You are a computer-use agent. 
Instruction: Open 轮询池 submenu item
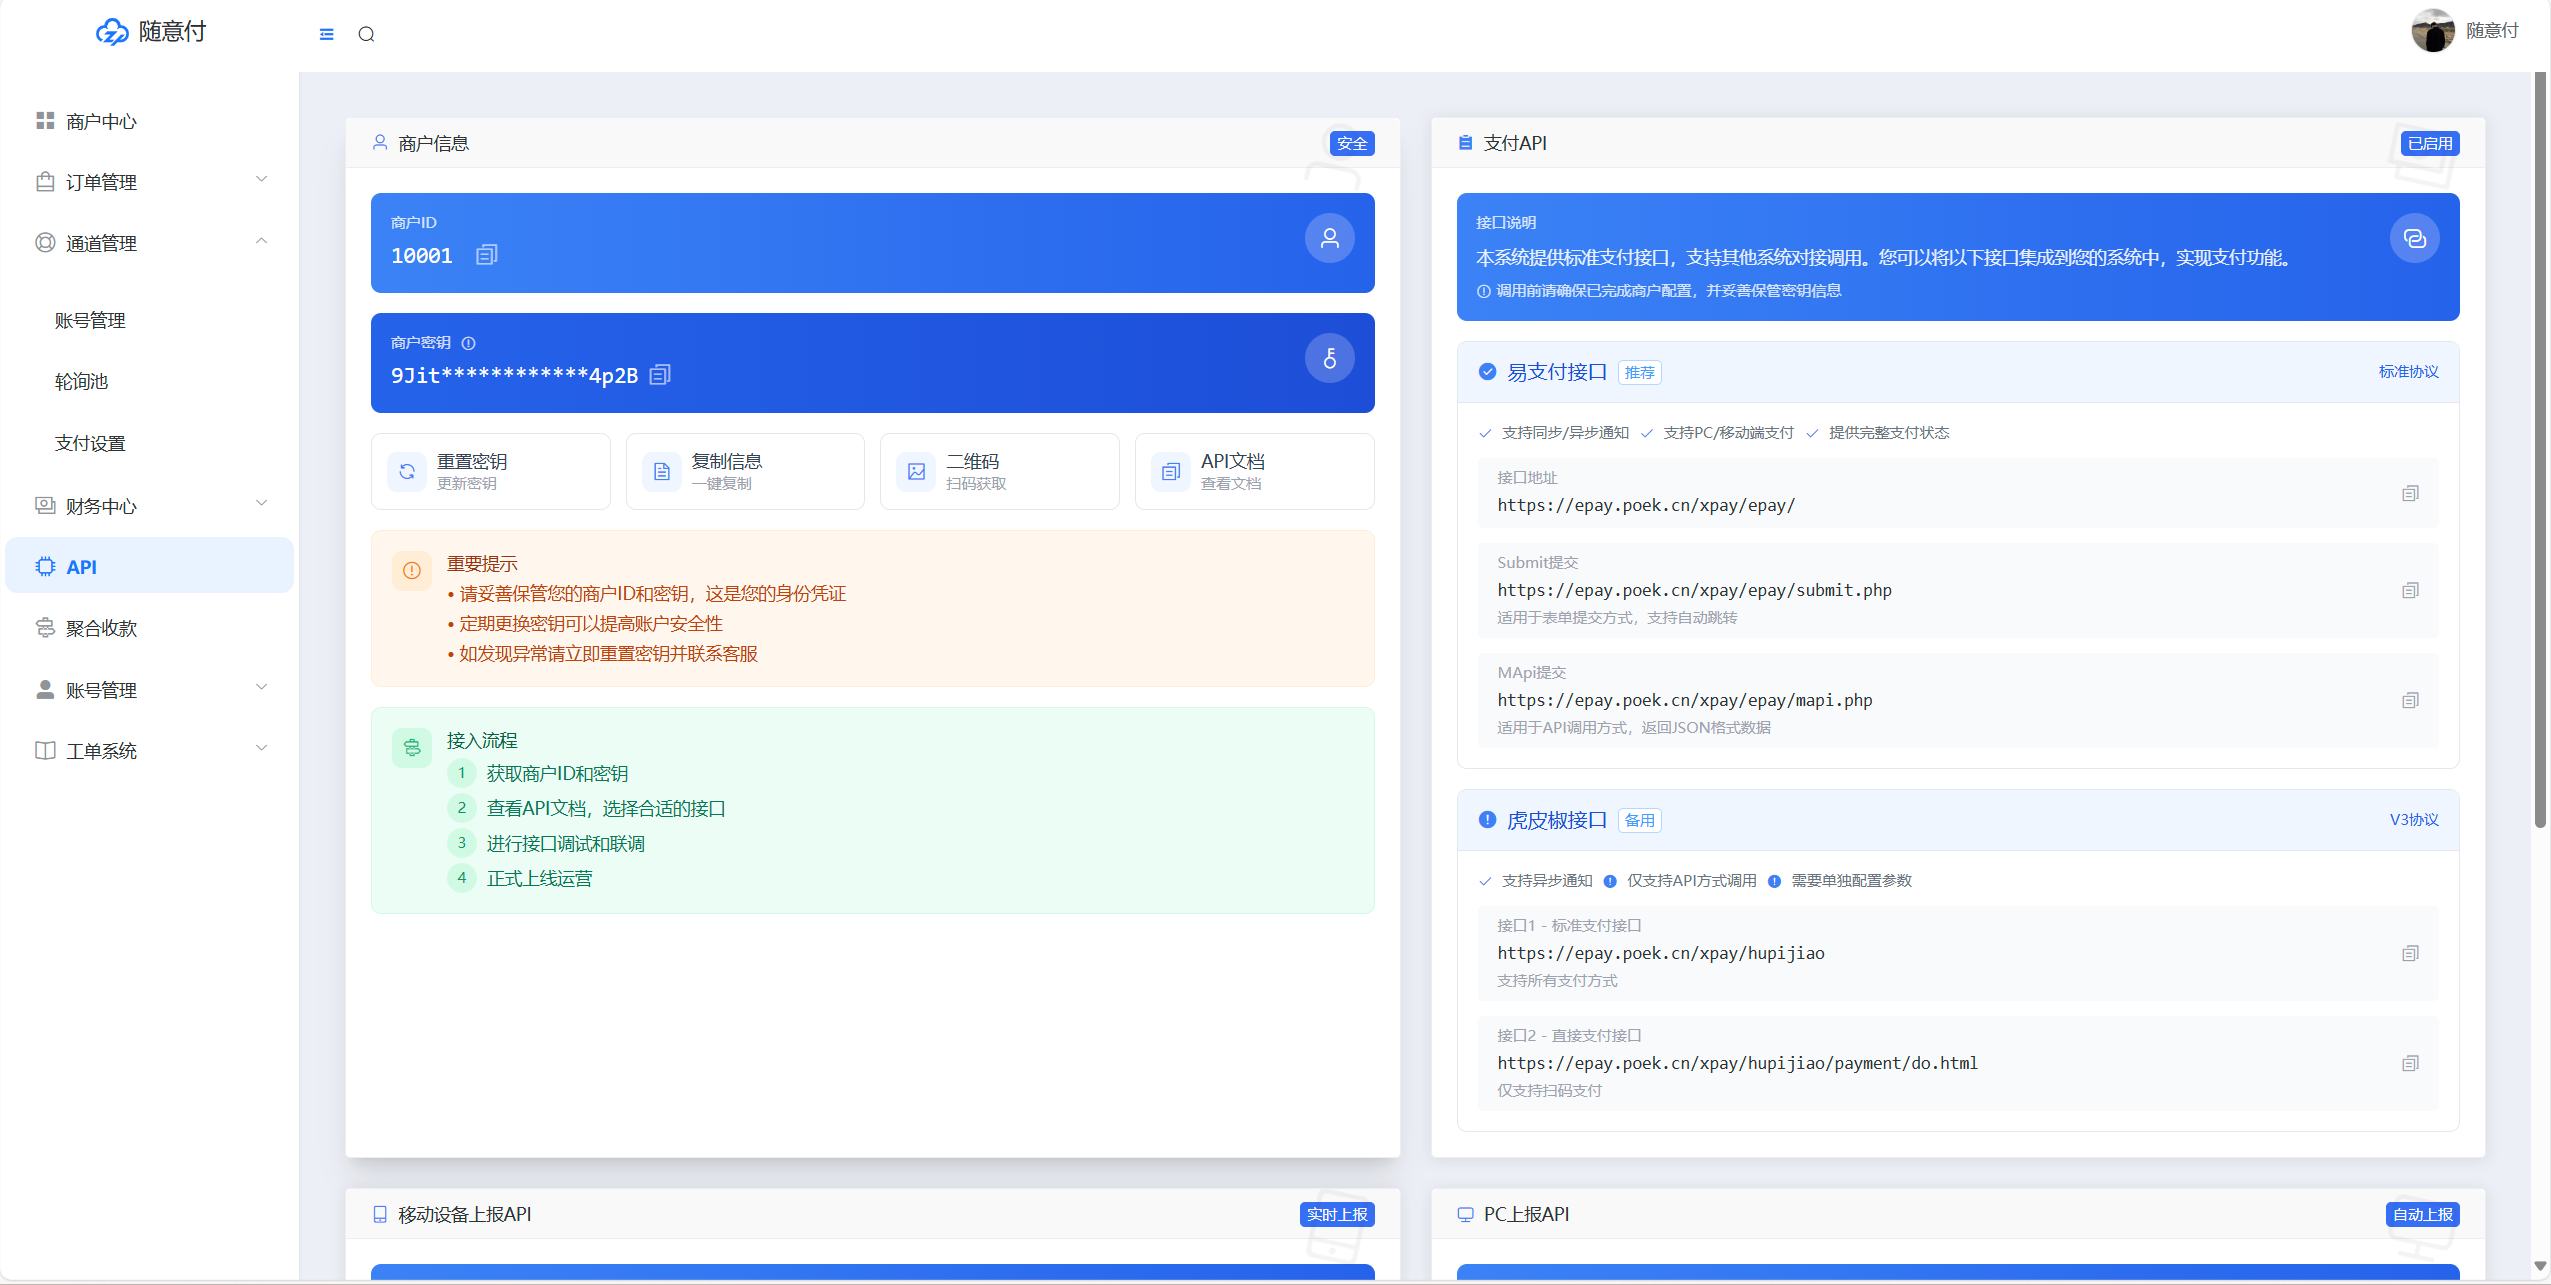coord(82,382)
